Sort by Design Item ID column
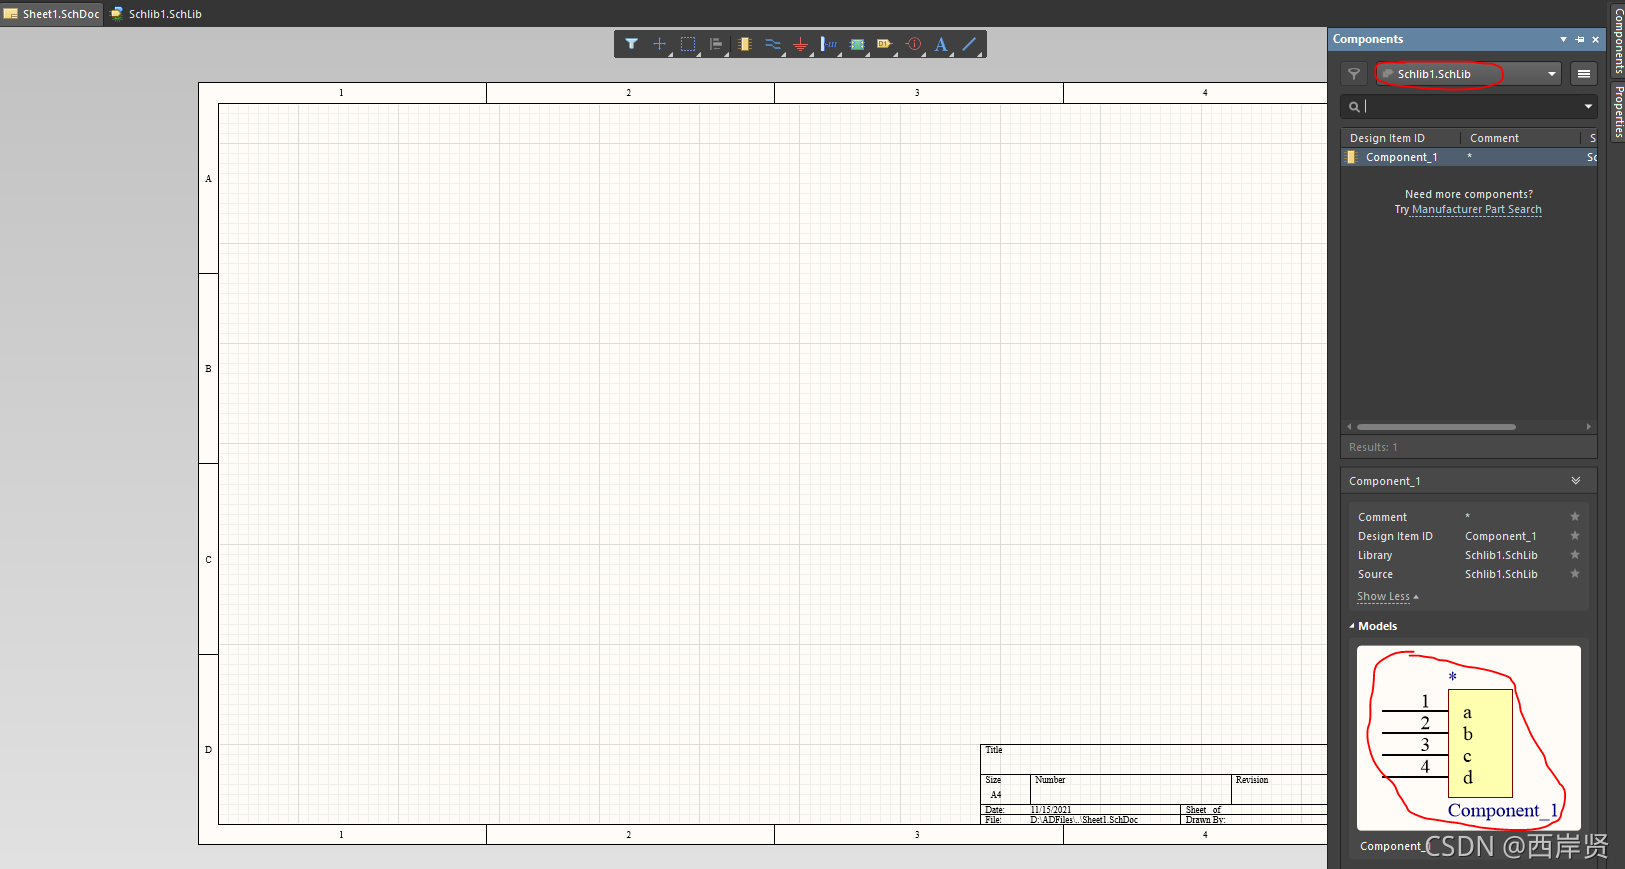 (x=1400, y=138)
